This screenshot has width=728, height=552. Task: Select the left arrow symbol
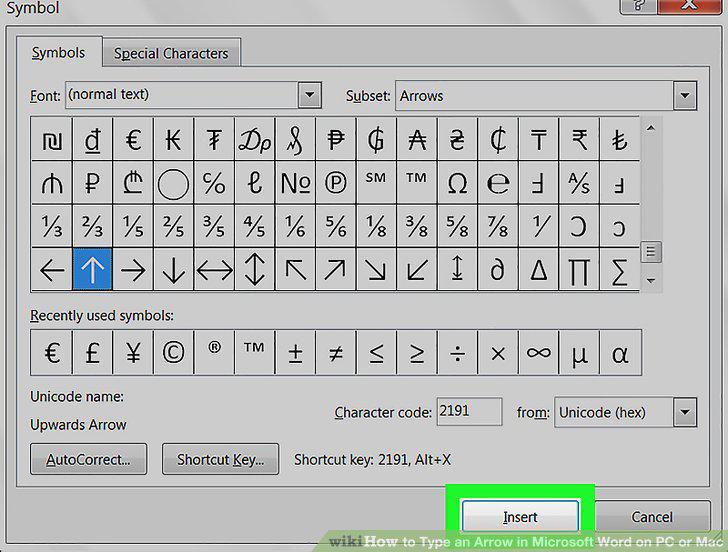52,270
